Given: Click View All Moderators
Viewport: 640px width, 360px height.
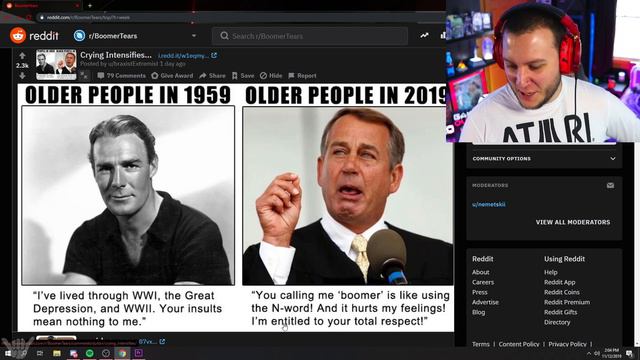Looking at the screenshot, I should [x=573, y=222].
